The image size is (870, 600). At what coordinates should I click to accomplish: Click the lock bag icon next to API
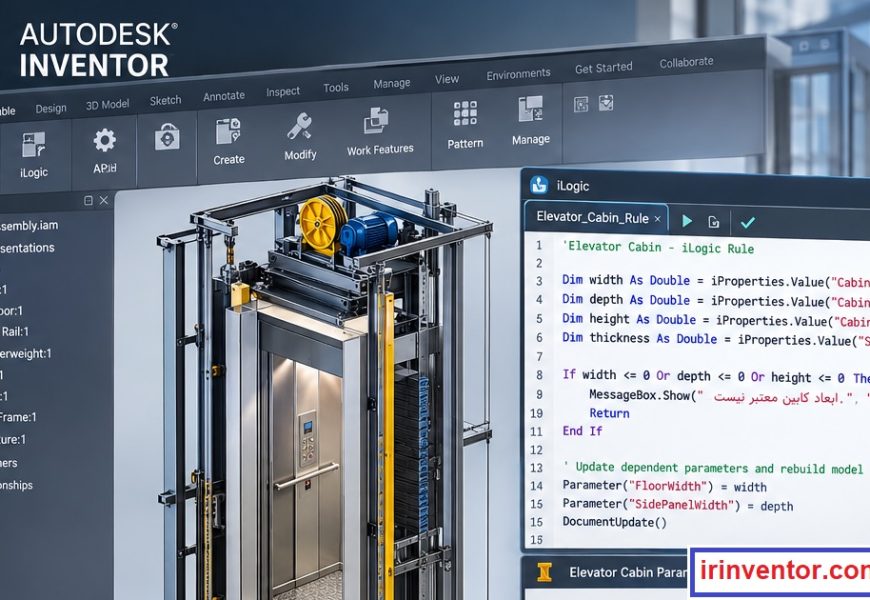coord(167,136)
